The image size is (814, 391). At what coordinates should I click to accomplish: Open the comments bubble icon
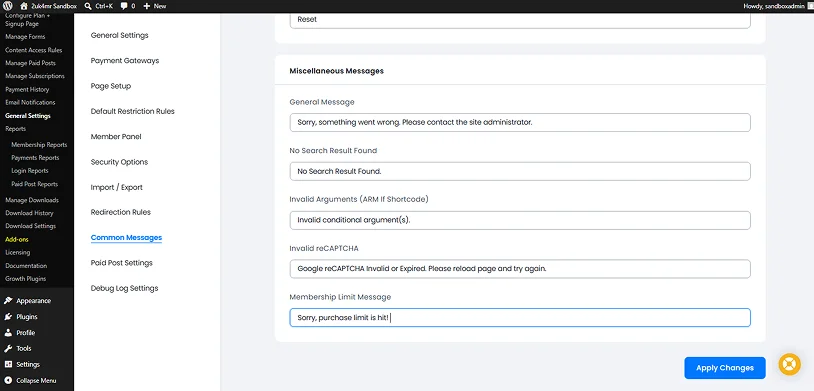pos(124,6)
